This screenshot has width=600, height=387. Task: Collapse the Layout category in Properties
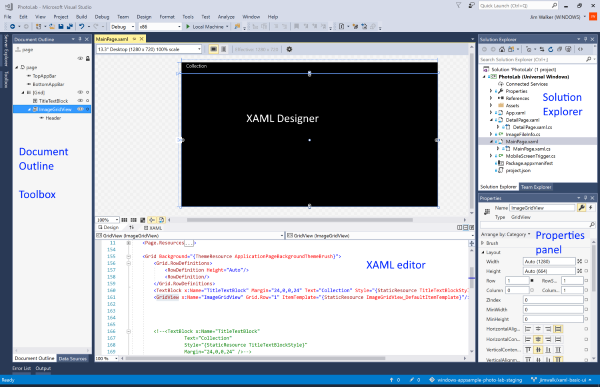483,252
